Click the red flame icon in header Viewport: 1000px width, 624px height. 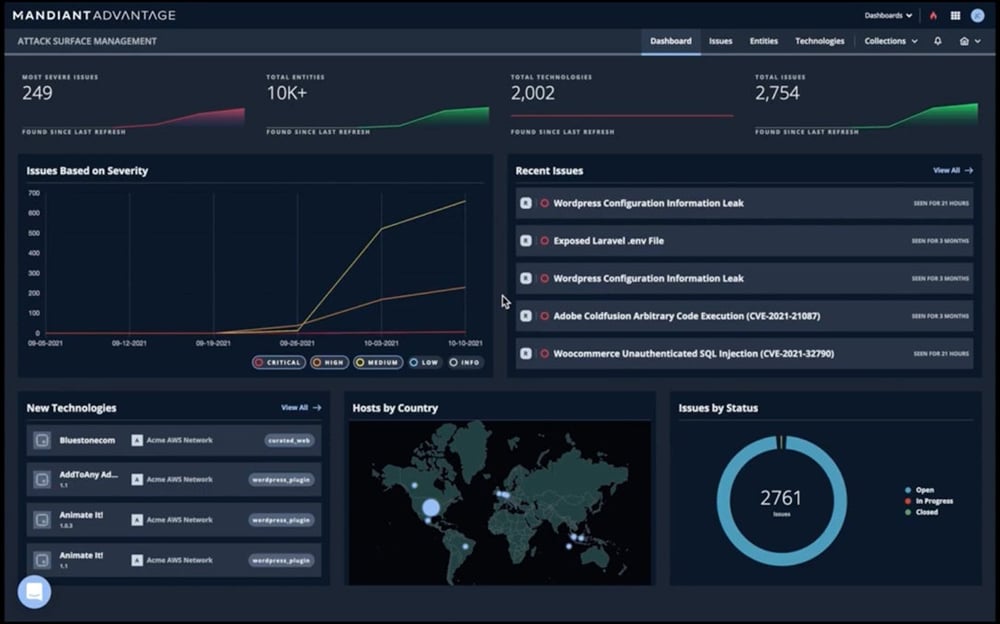934,16
